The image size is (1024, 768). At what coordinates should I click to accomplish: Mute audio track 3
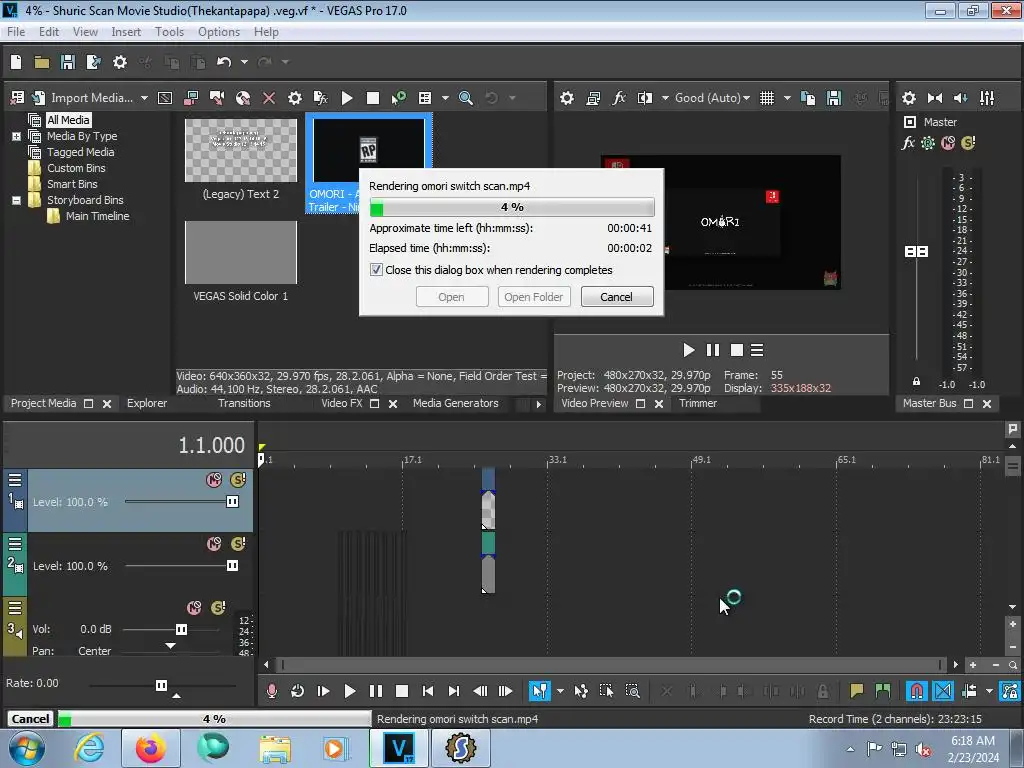click(x=194, y=608)
